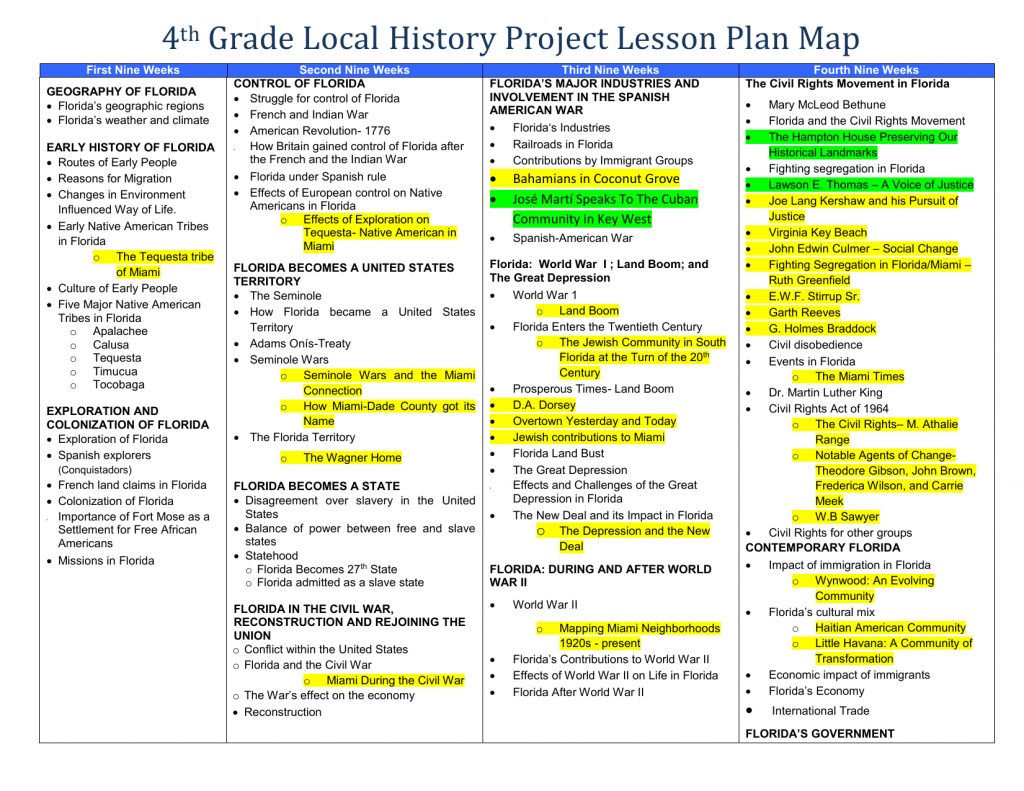Click Lawson E. Thomas – A Voice of Justice
The height and width of the screenshot is (791, 1024).
point(871,185)
